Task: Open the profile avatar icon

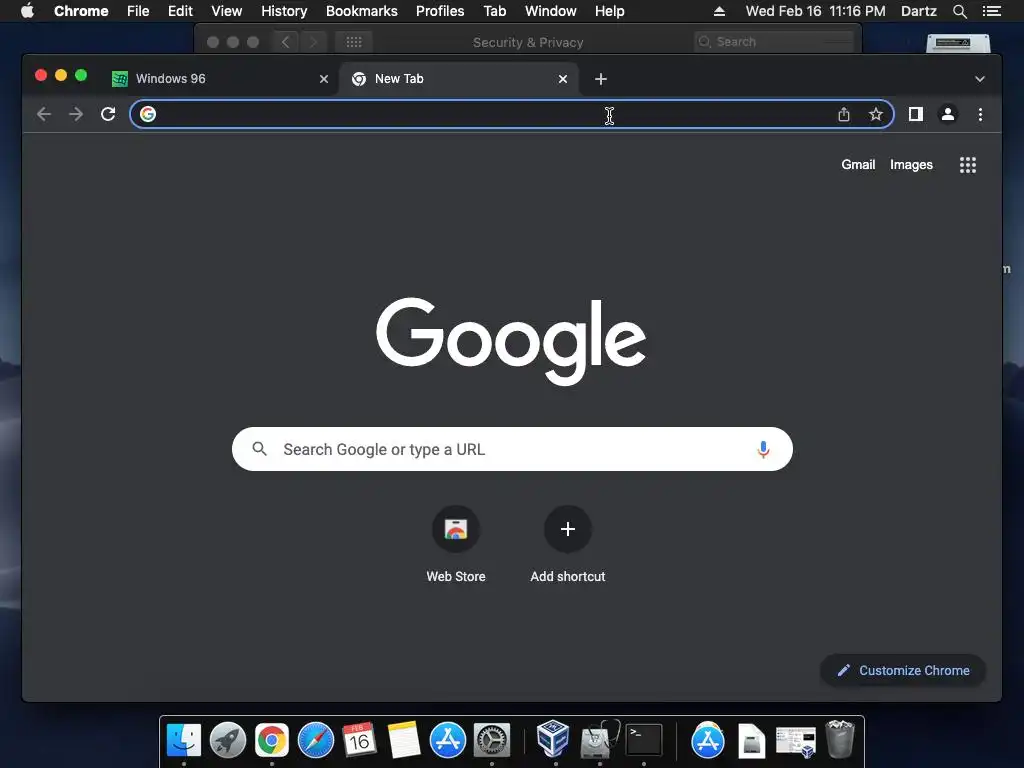Action: [x=948, y=114]
